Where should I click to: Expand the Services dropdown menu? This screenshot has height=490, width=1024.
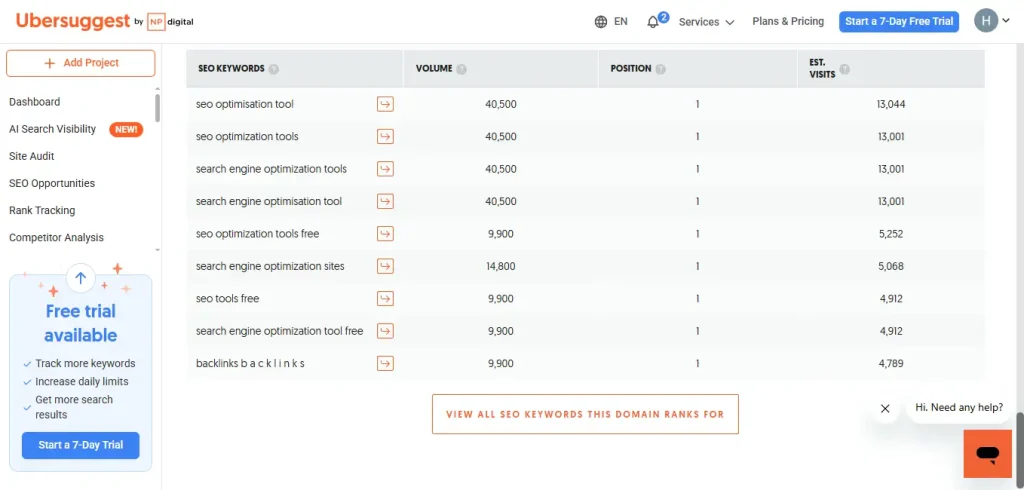[706, 21]
